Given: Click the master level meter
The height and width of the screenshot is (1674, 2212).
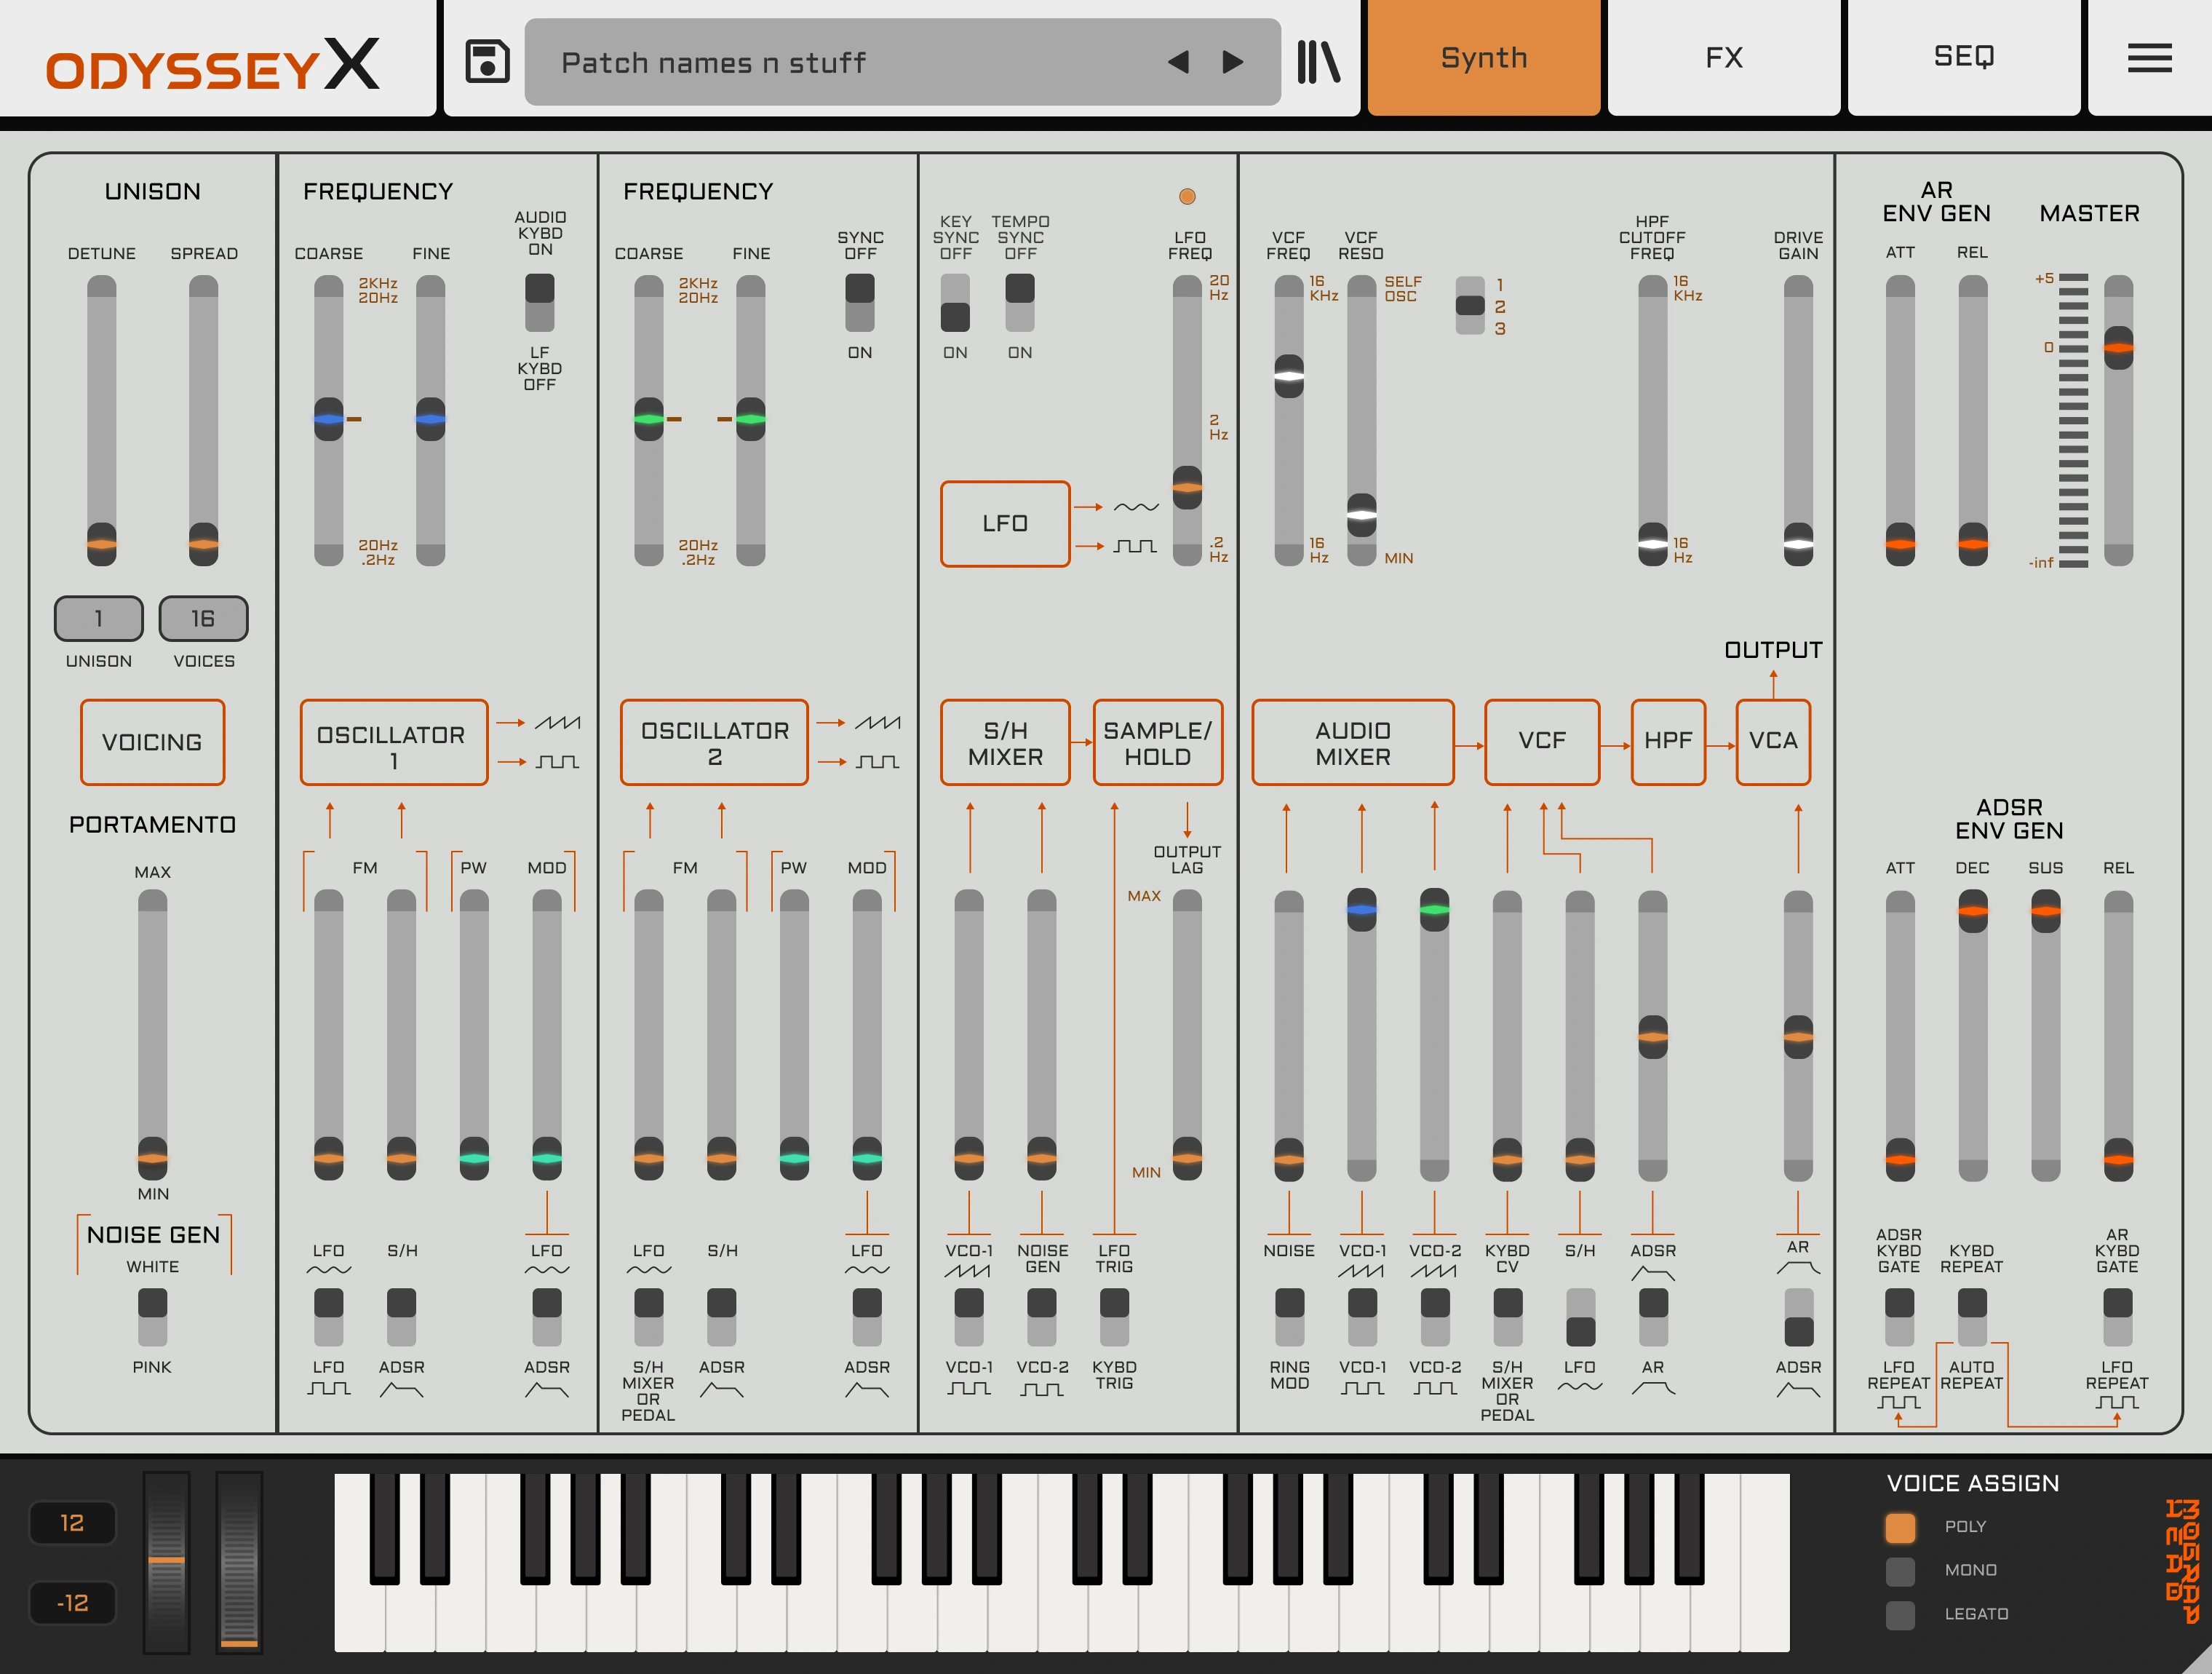Looking at the screenshot, I should tap(2074, 420).
